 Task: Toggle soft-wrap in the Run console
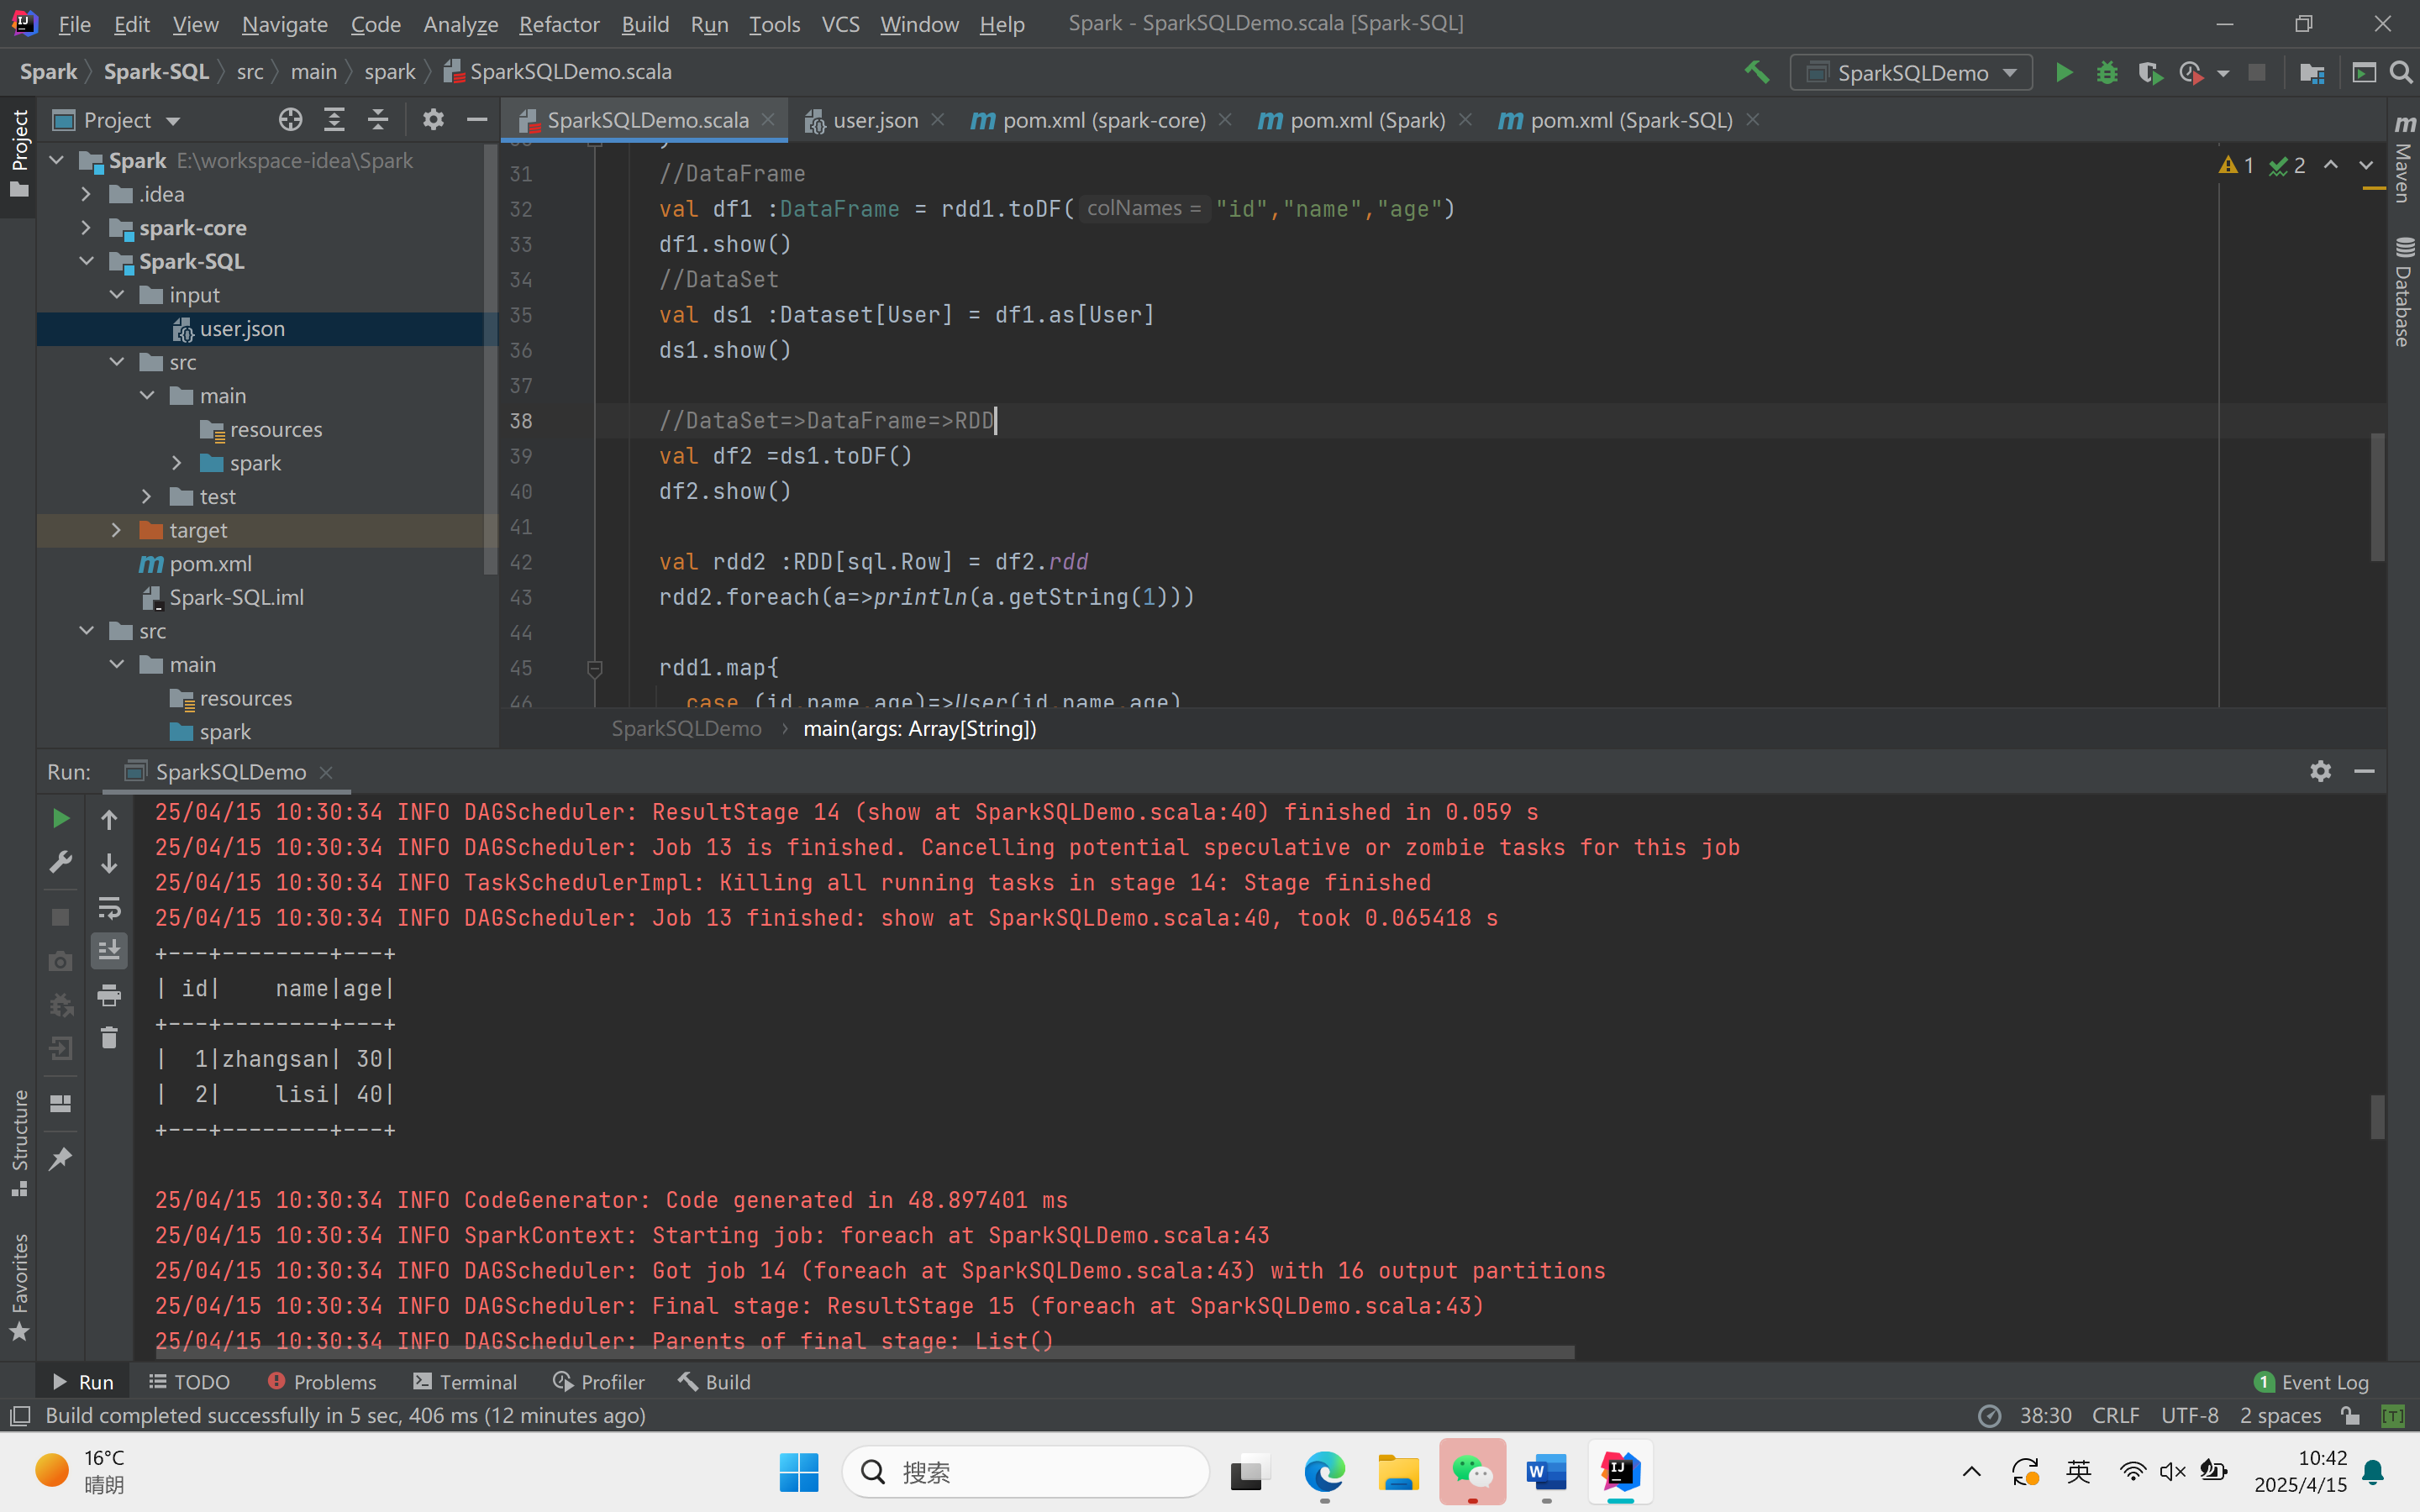109,907
